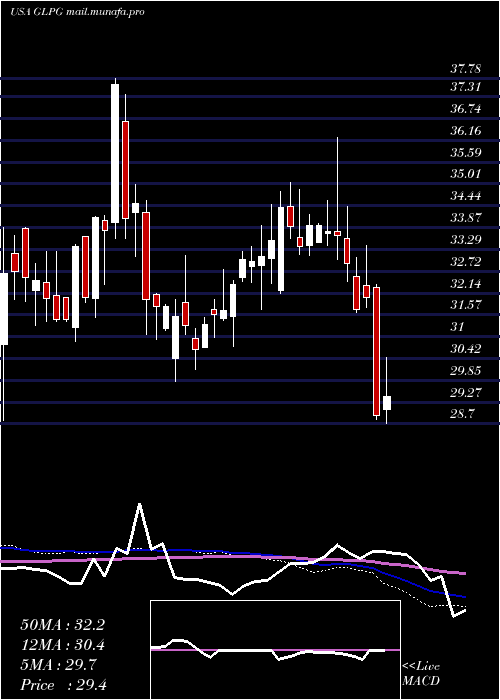Click the 35.59 price axis label

465,153
